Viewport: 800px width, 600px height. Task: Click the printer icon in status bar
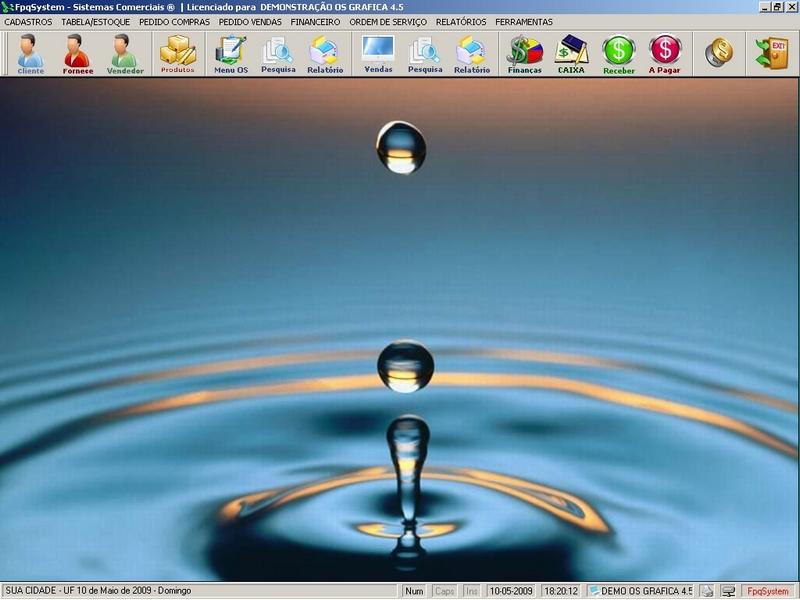[707, 591]
